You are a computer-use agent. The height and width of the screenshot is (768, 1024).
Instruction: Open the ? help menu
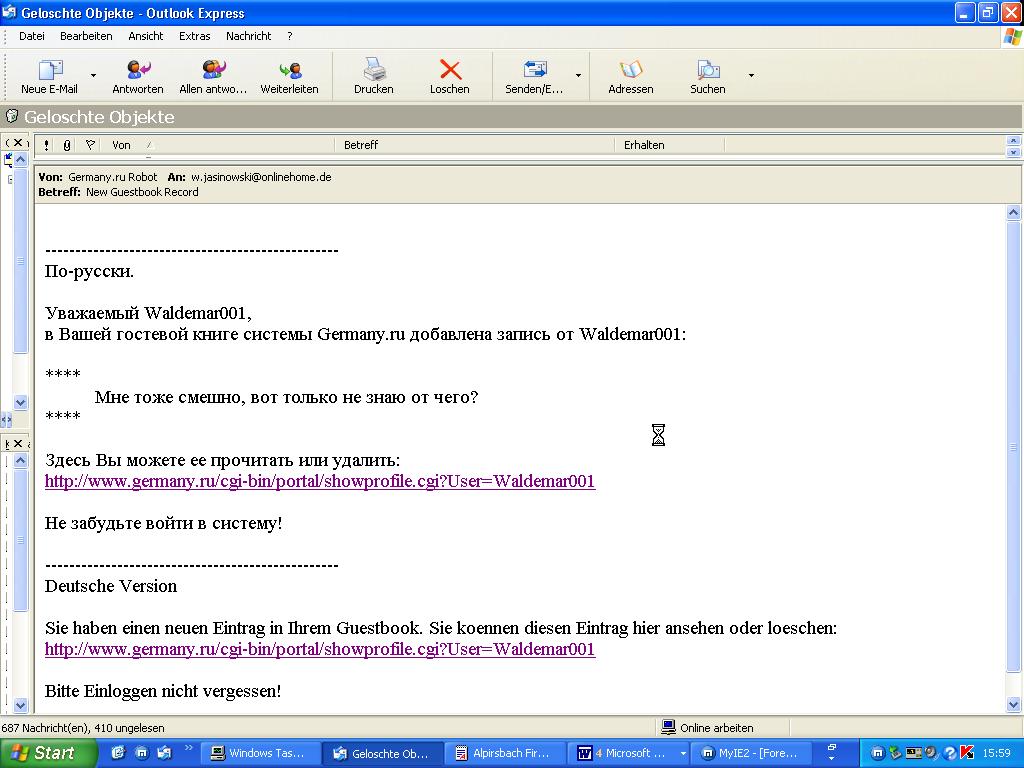[290, 37]
